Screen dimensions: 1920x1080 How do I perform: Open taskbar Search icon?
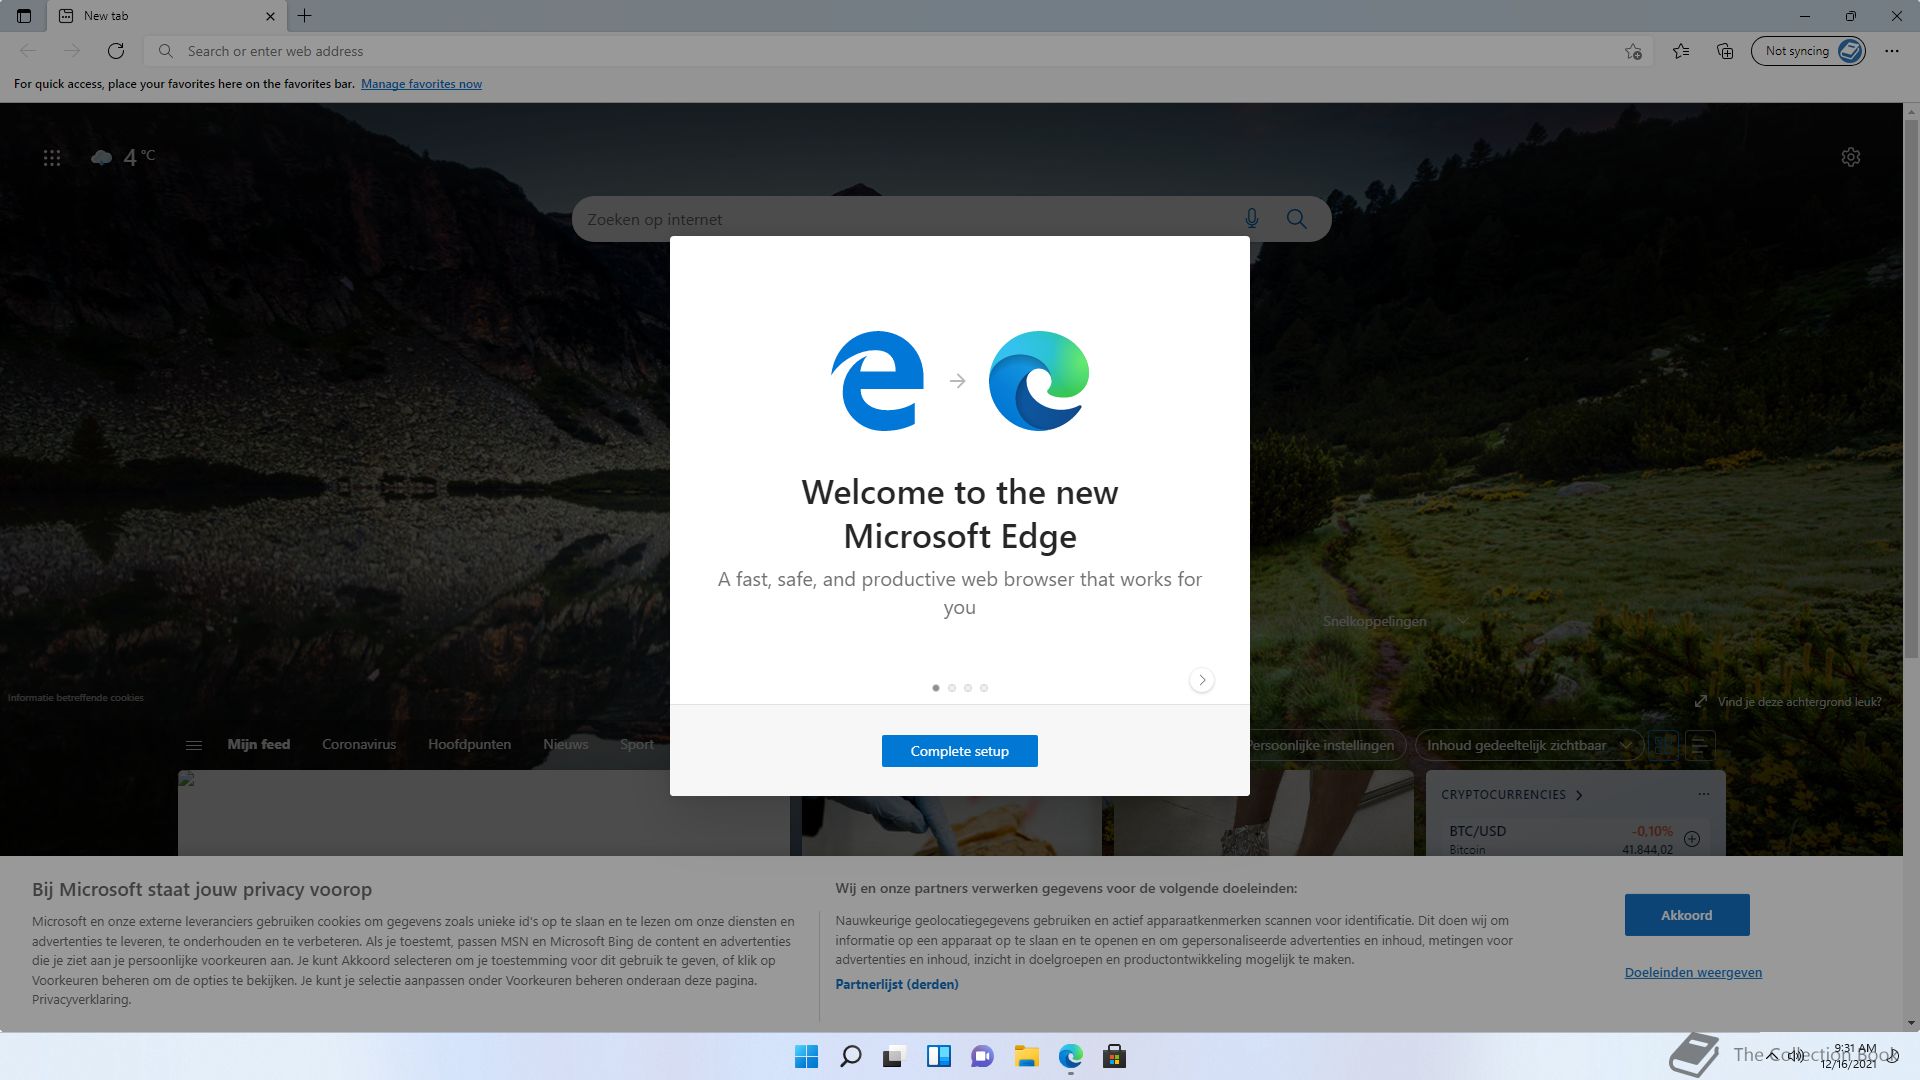(851, 1056)
